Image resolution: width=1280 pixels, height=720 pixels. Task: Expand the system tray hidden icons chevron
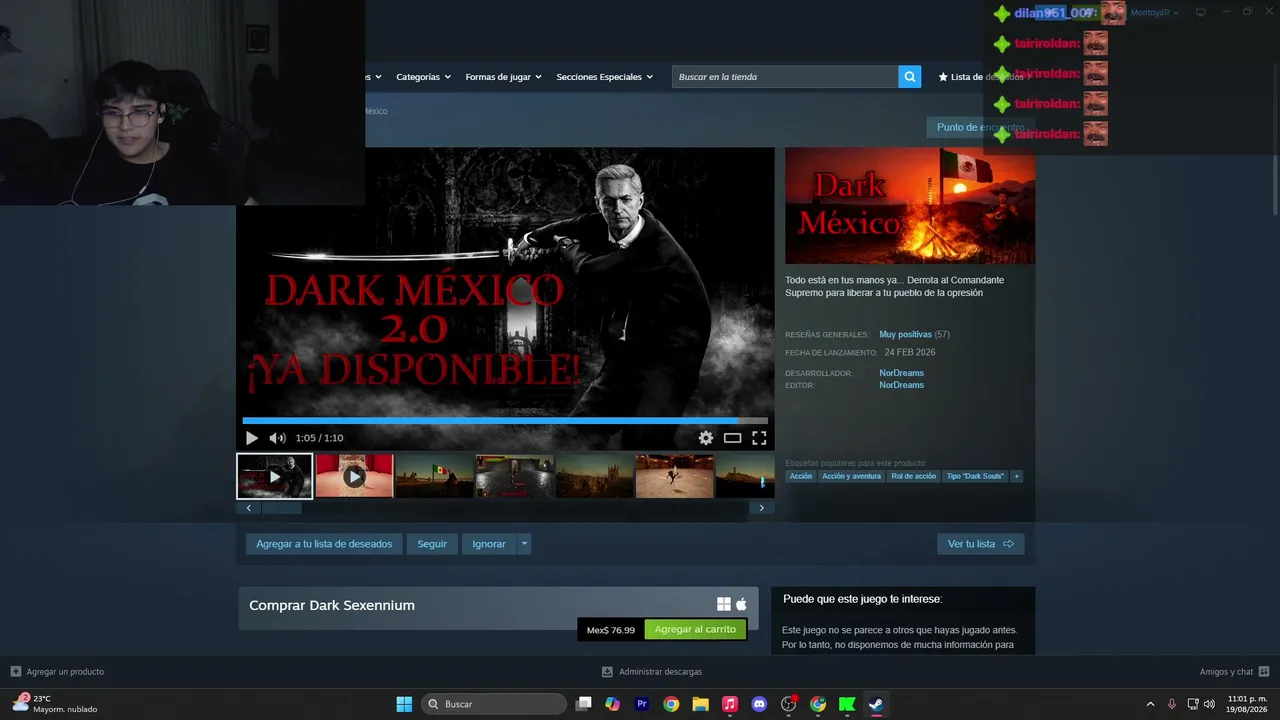pyautogui.click(x=1150, y=704)
